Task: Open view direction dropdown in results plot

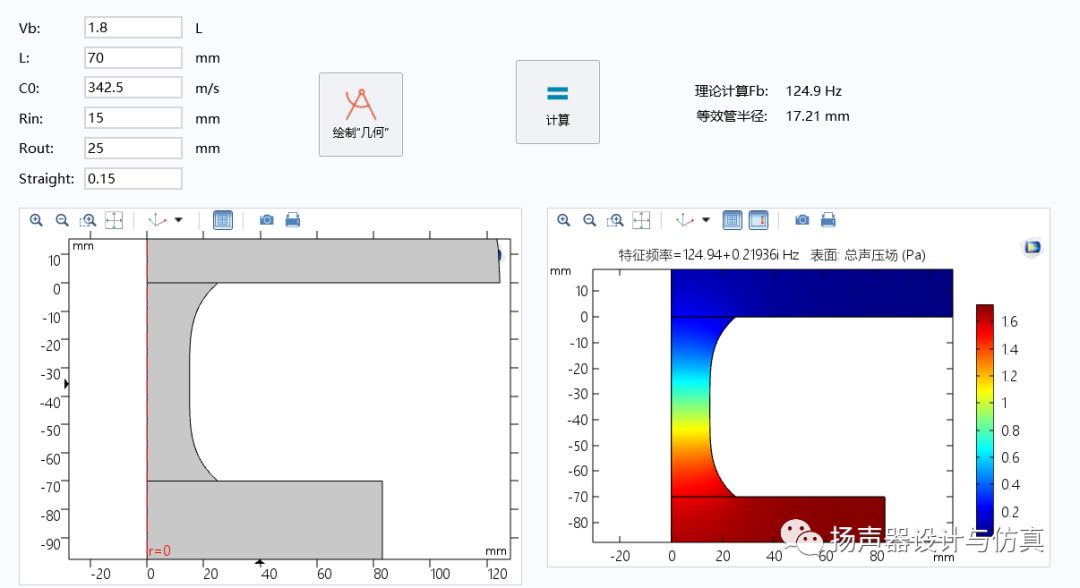Action: coord(706,220)
